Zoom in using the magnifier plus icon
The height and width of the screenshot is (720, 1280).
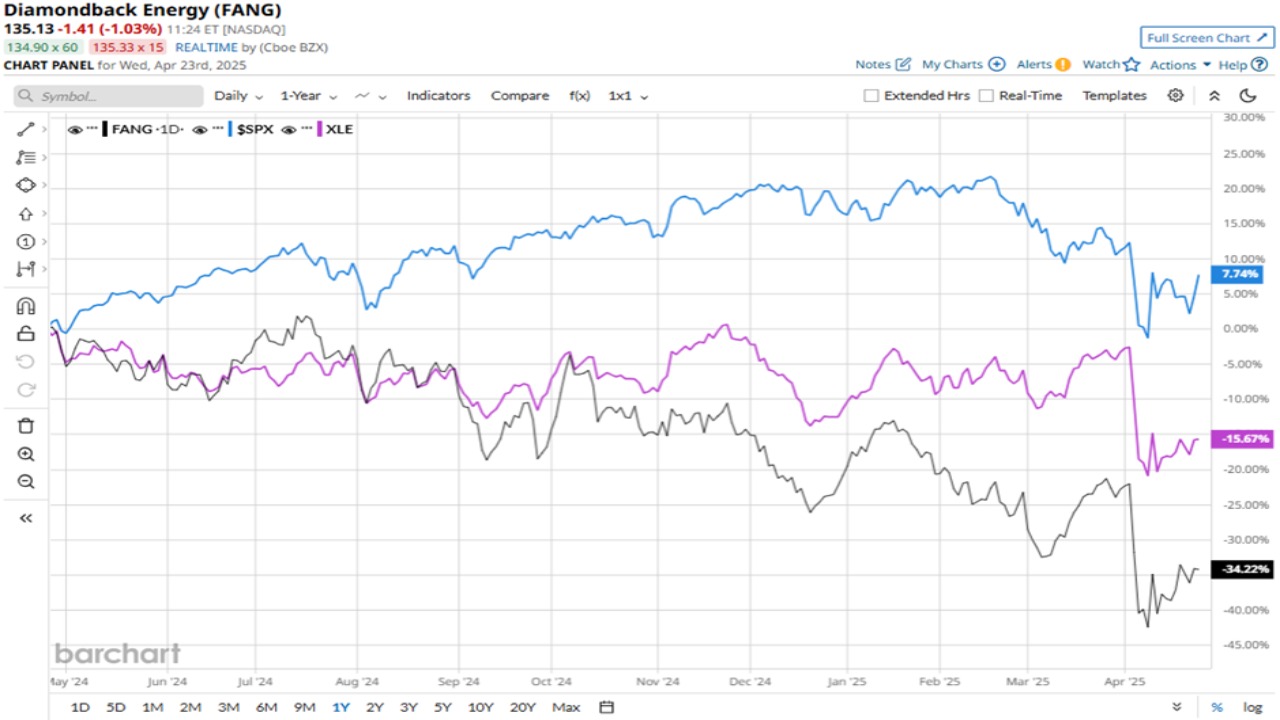tap(26, 454)
